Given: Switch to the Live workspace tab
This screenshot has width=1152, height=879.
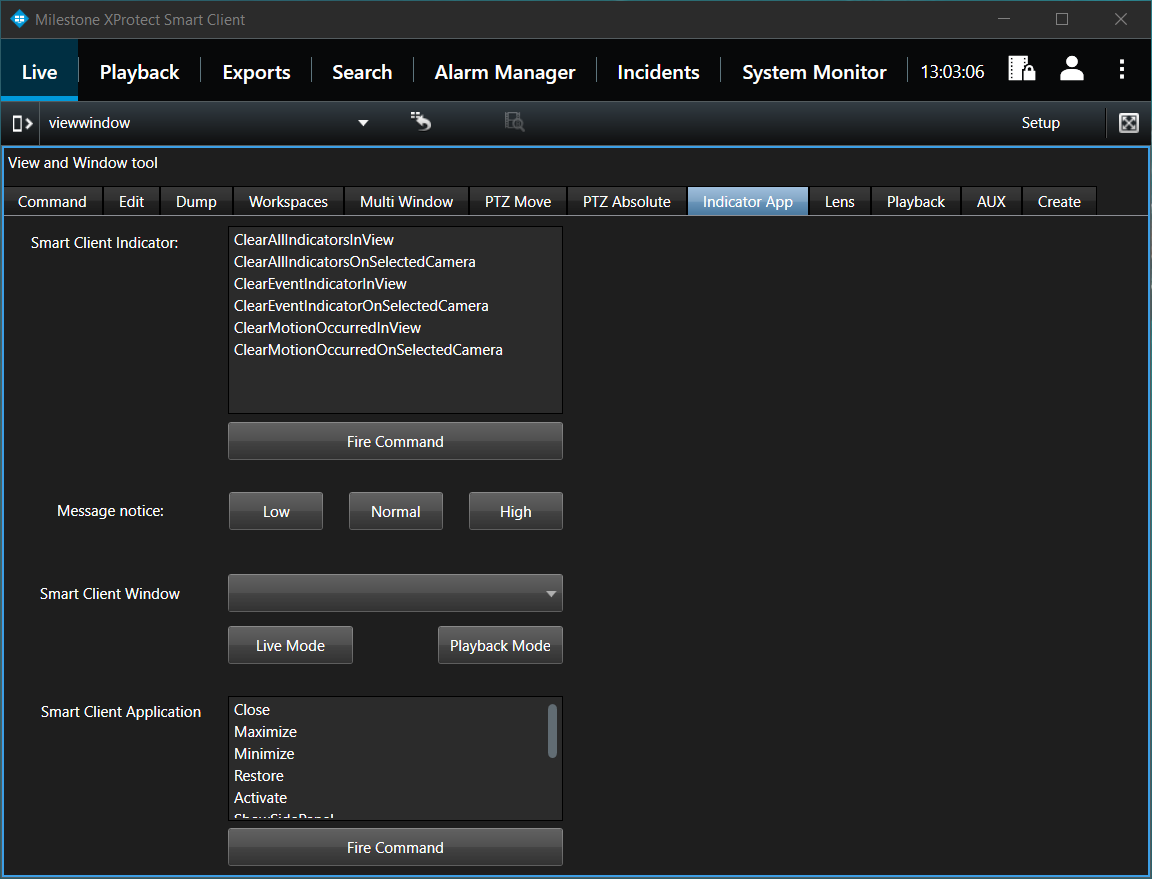Looking at the screenshot, I should tap(40, 71).
